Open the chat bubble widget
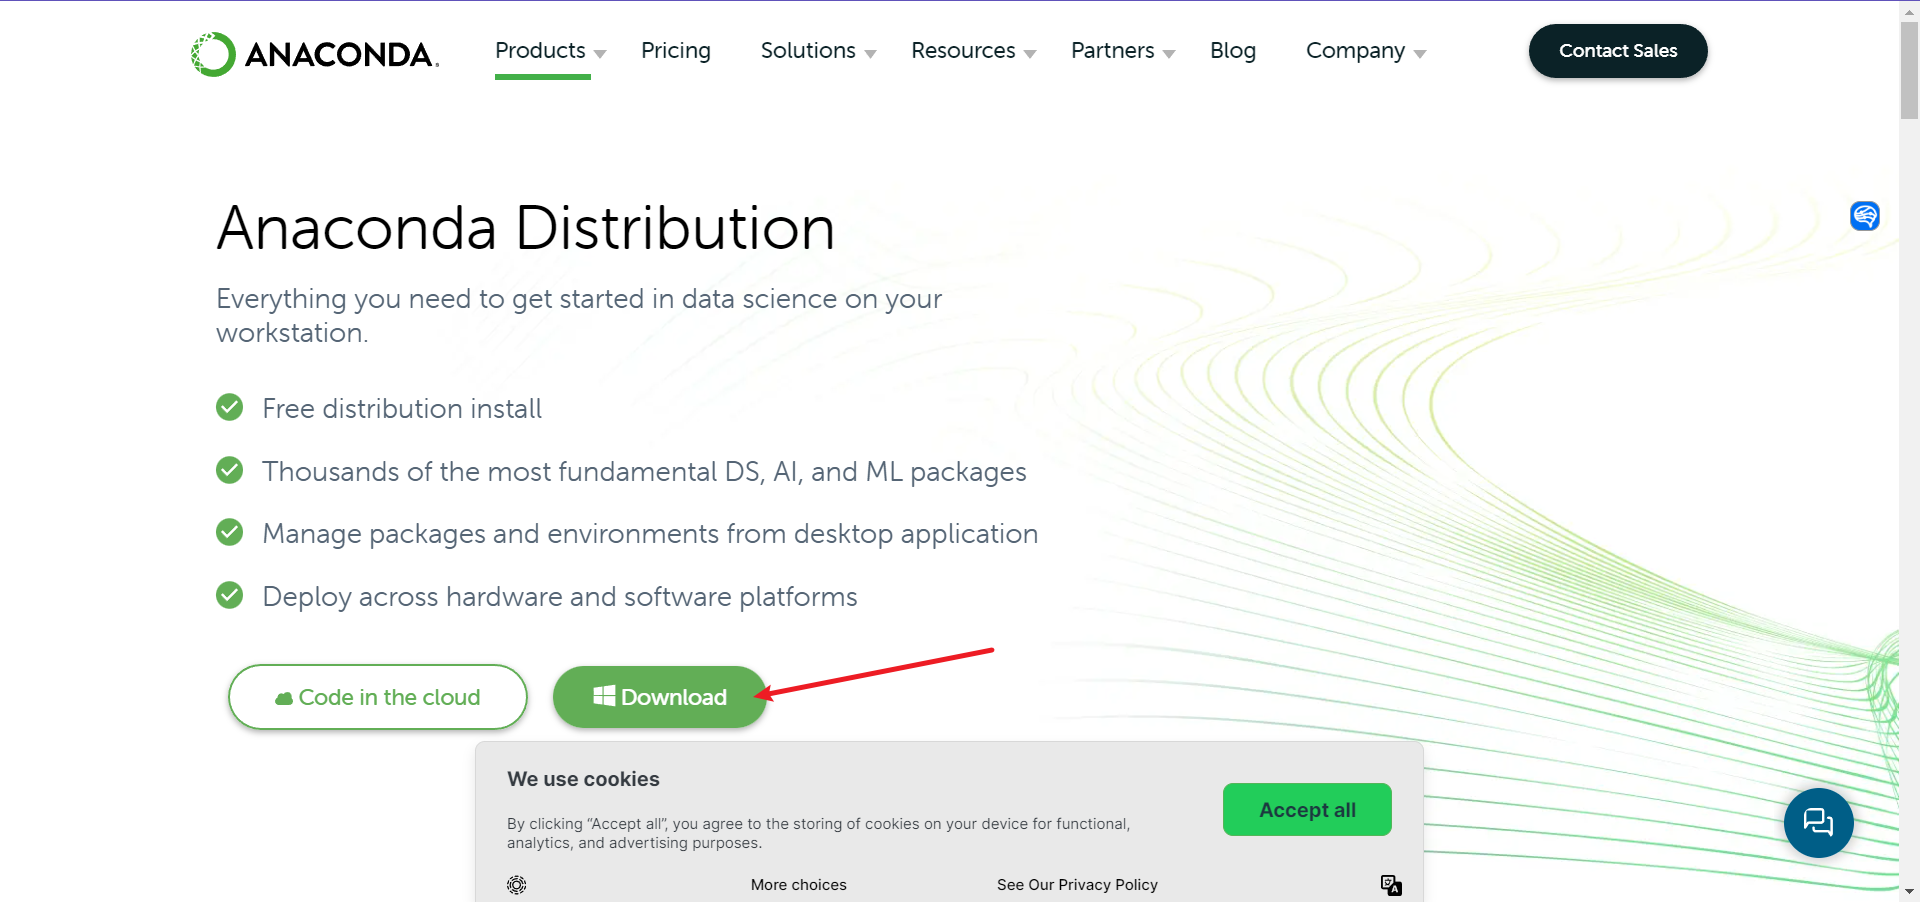Image resolution: width=1920 pixels, height=902 pixels. (x=1818, y=822)
